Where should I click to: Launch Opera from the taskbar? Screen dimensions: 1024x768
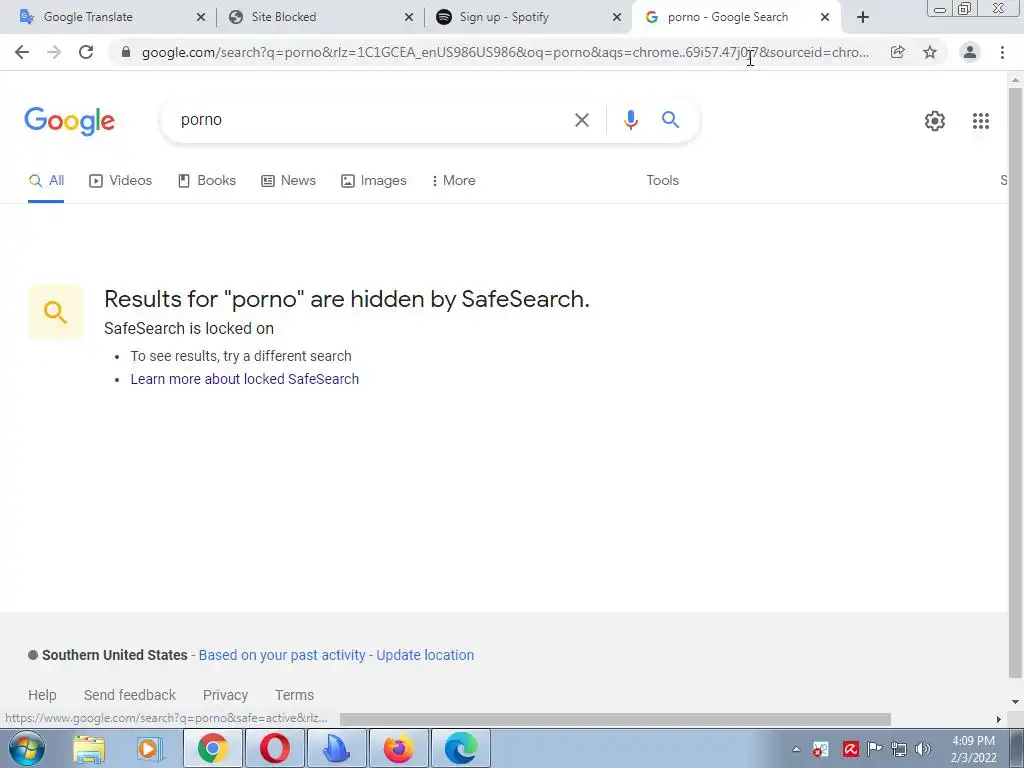tap(274, 748)
